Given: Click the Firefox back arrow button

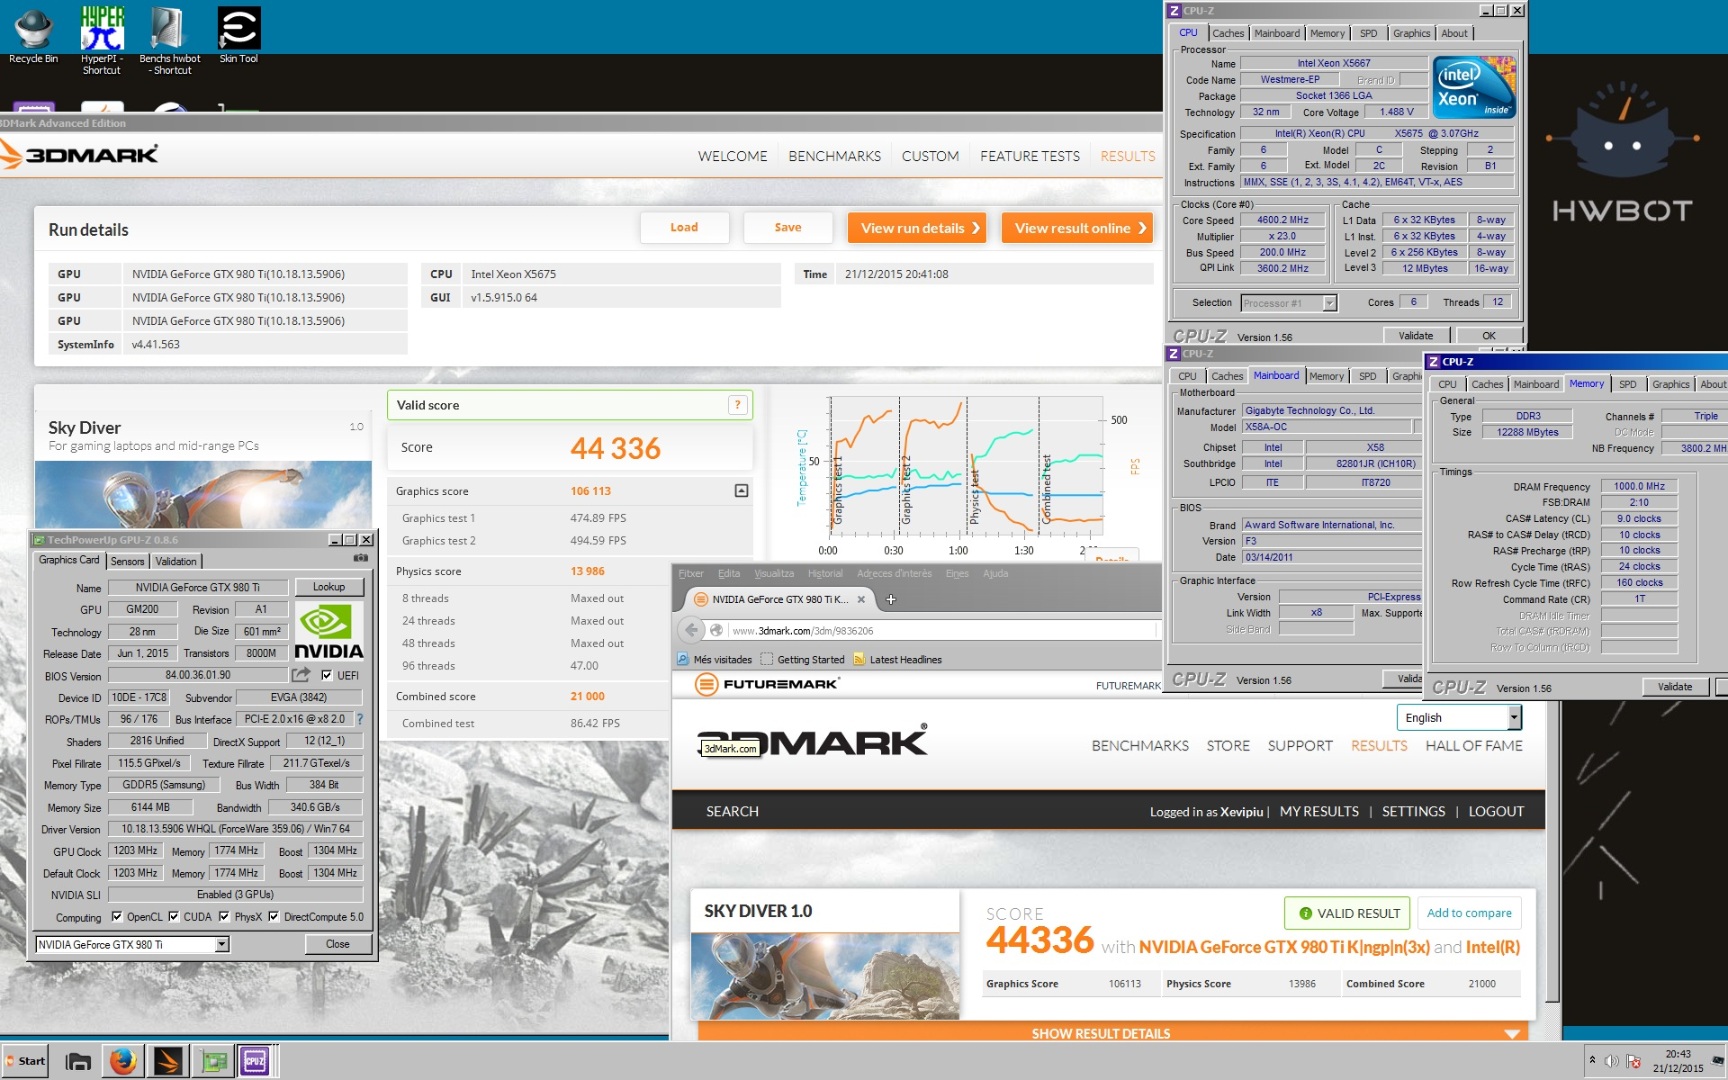Looking at the screenshot, I should [691, 630].
